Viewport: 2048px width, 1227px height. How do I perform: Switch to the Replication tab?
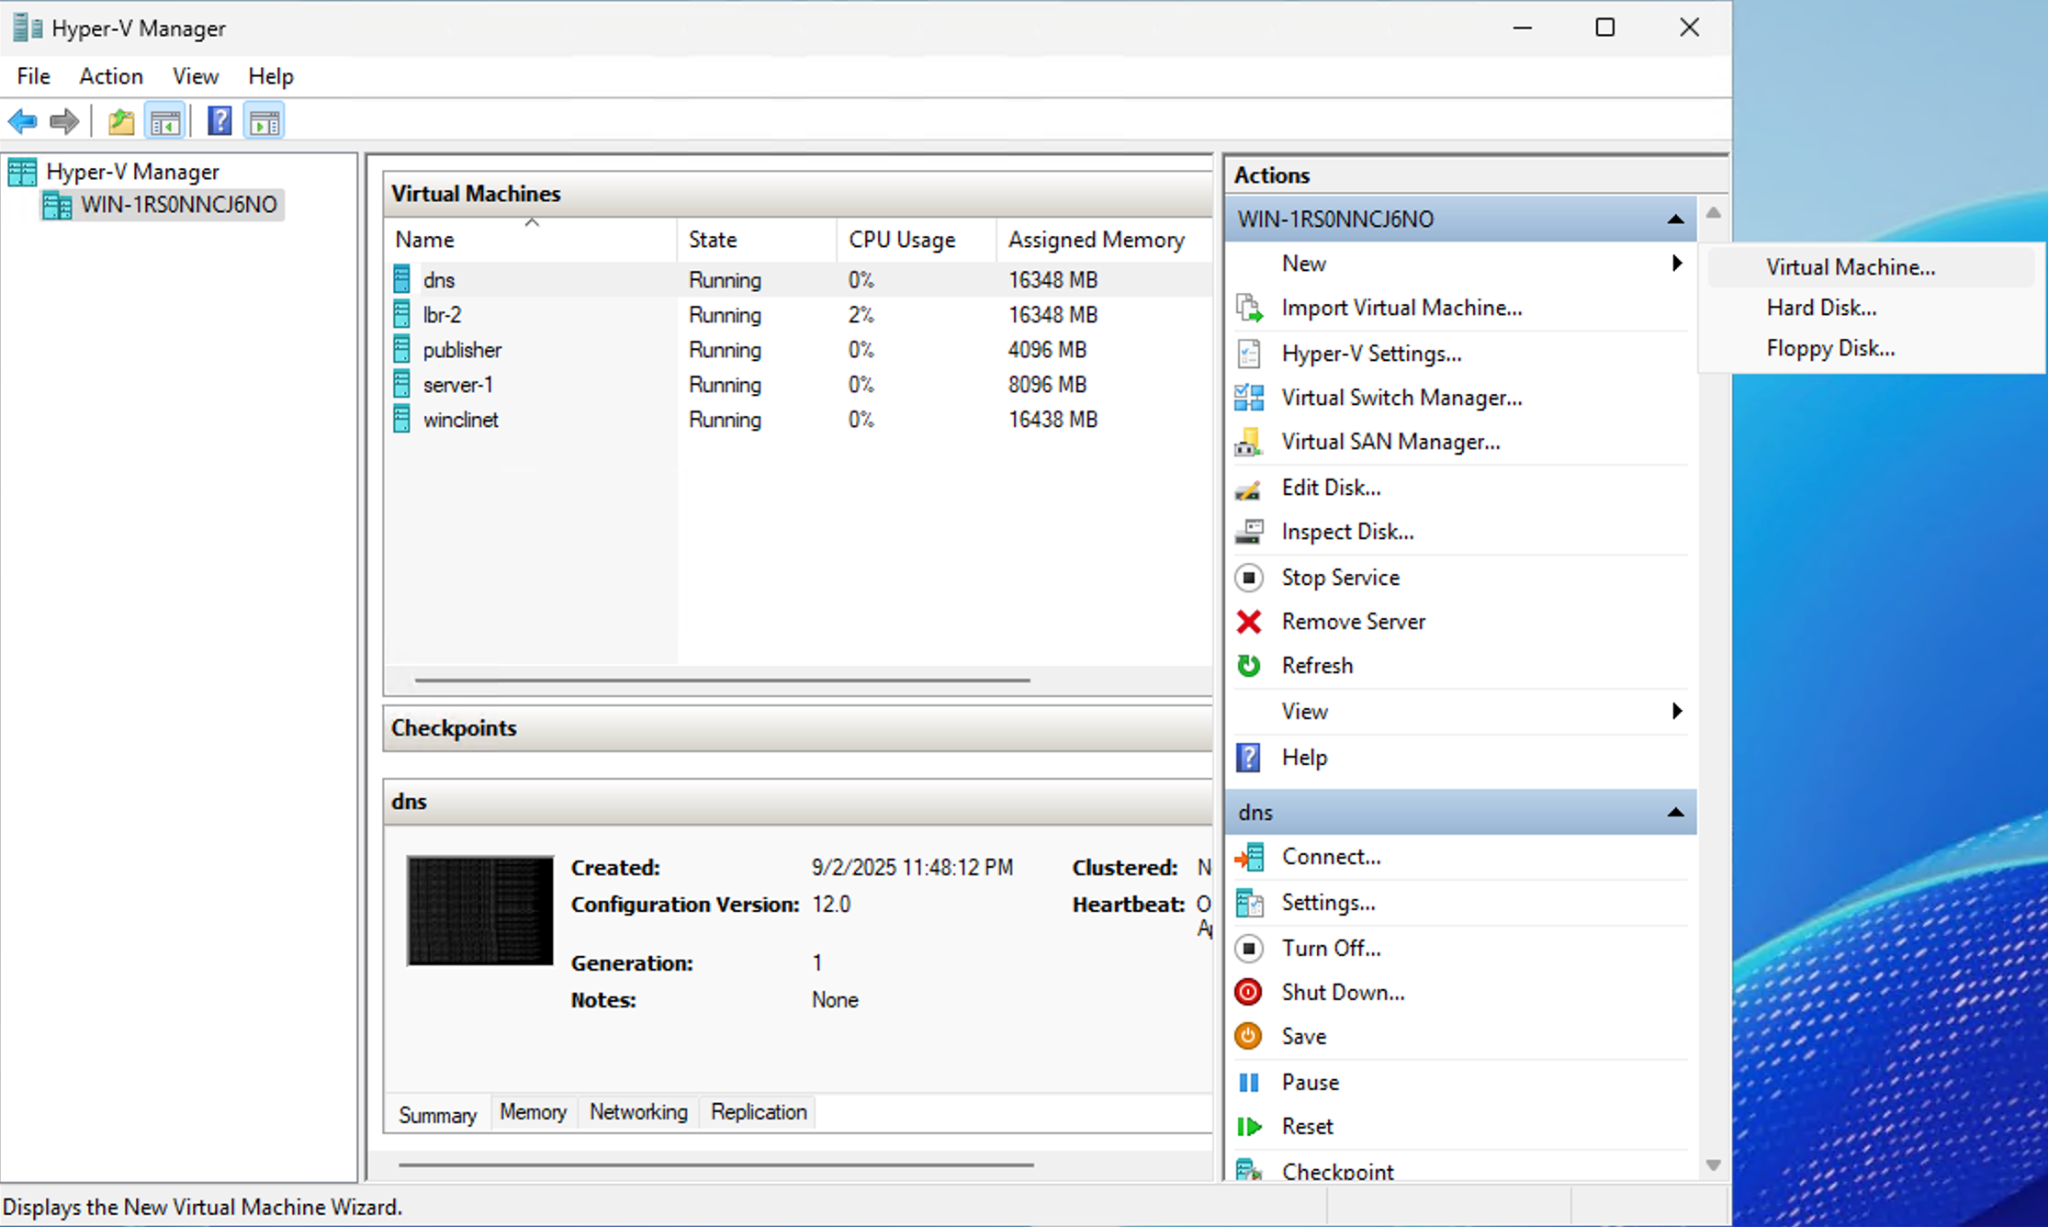pyautogui.click(x=758, y=1112)
